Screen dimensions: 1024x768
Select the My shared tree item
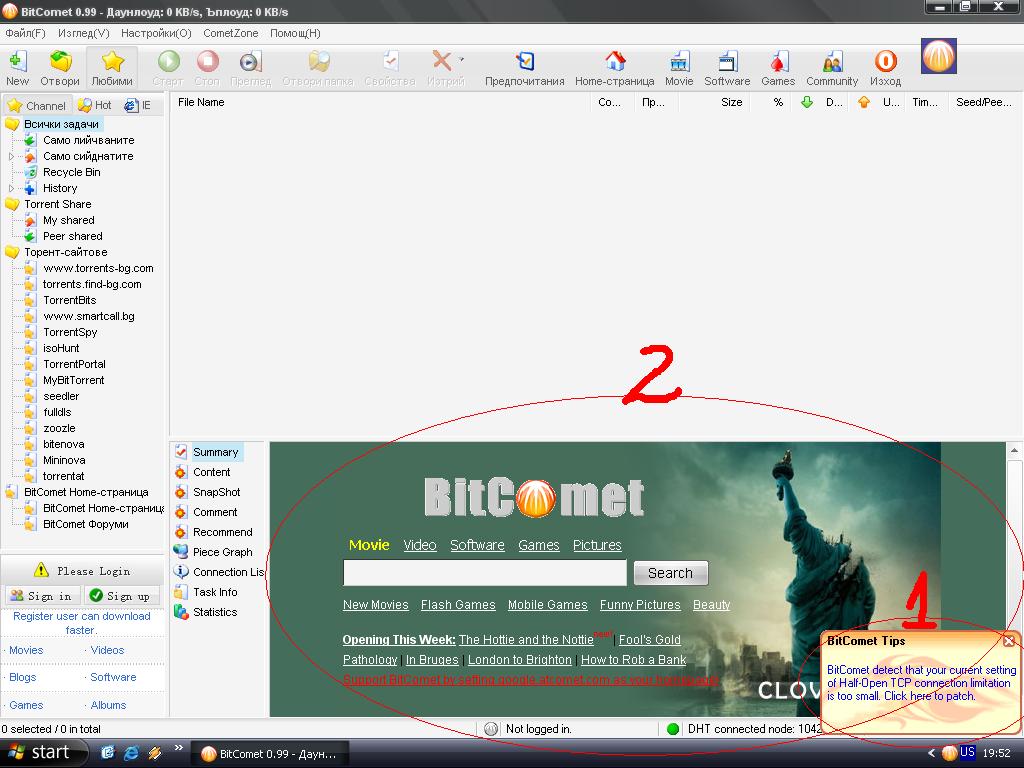pos(69,221)
